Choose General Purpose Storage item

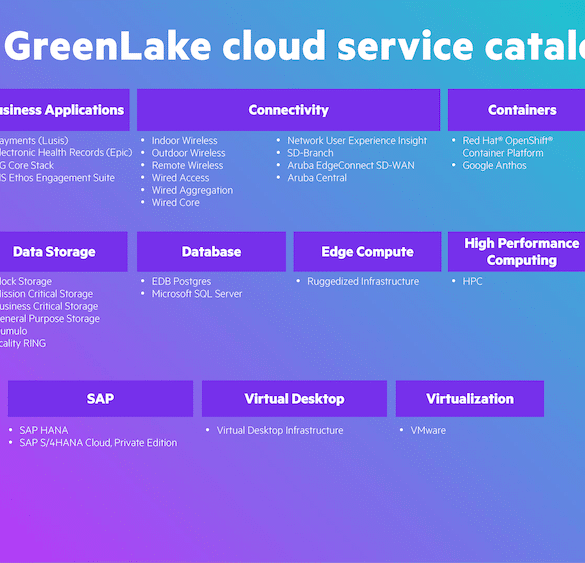click(x=50, y=319)
